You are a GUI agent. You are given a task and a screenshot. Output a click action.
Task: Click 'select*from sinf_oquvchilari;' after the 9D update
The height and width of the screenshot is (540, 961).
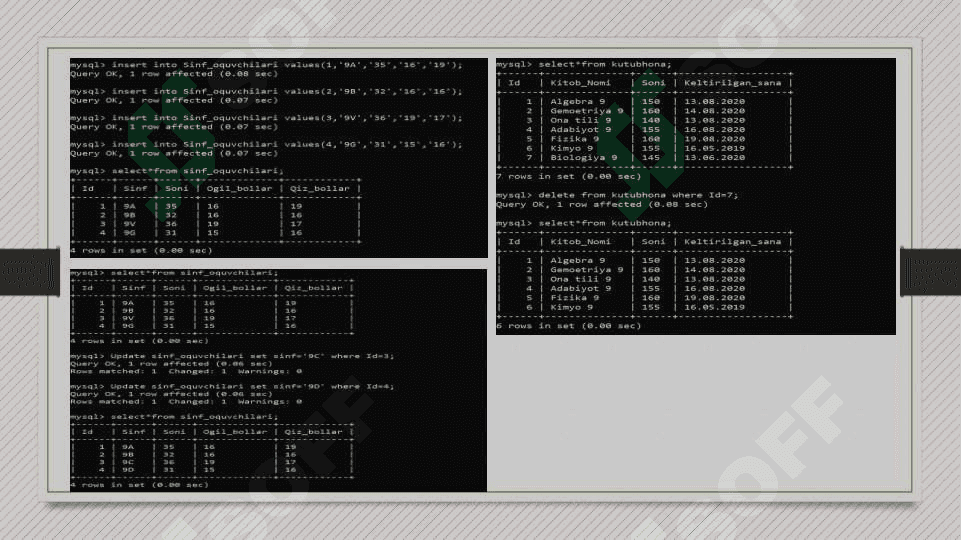tap(174, 417)
